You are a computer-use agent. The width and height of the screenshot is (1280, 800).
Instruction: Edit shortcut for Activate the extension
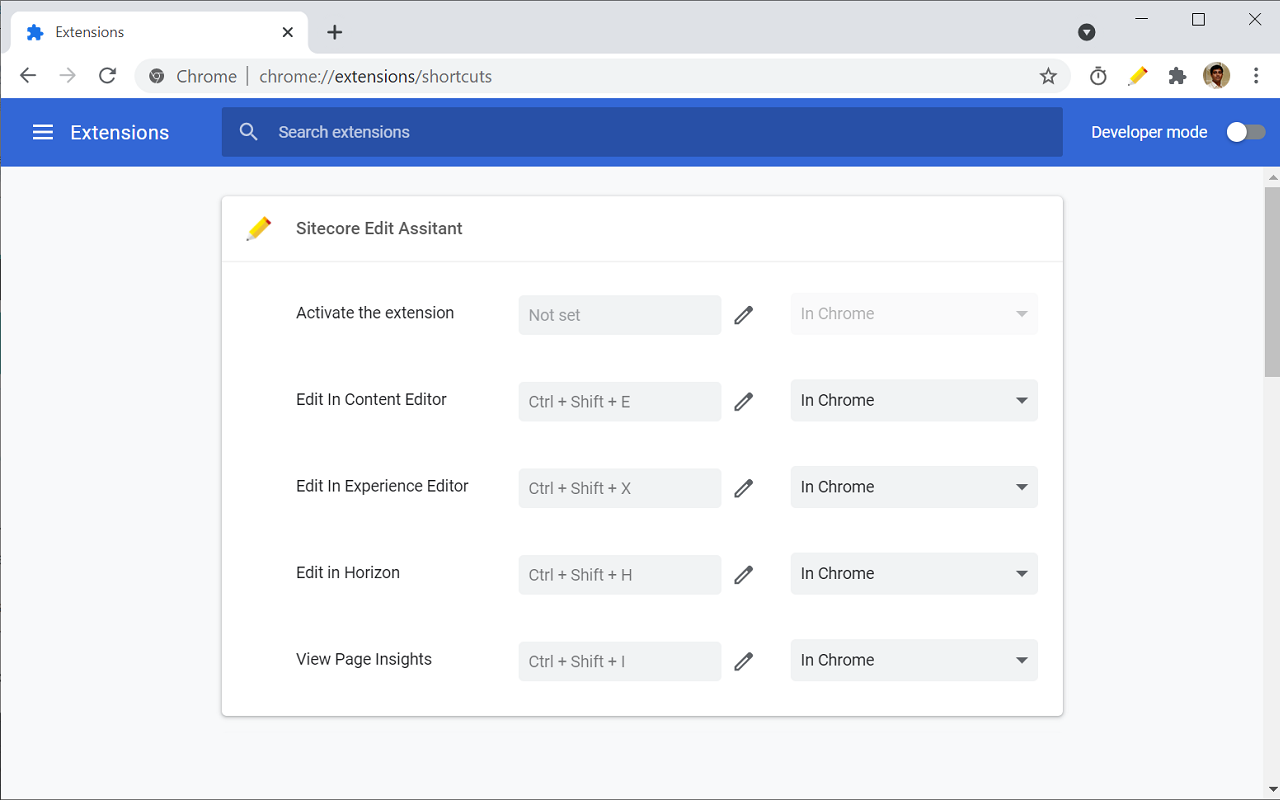(x=743, y=315)
